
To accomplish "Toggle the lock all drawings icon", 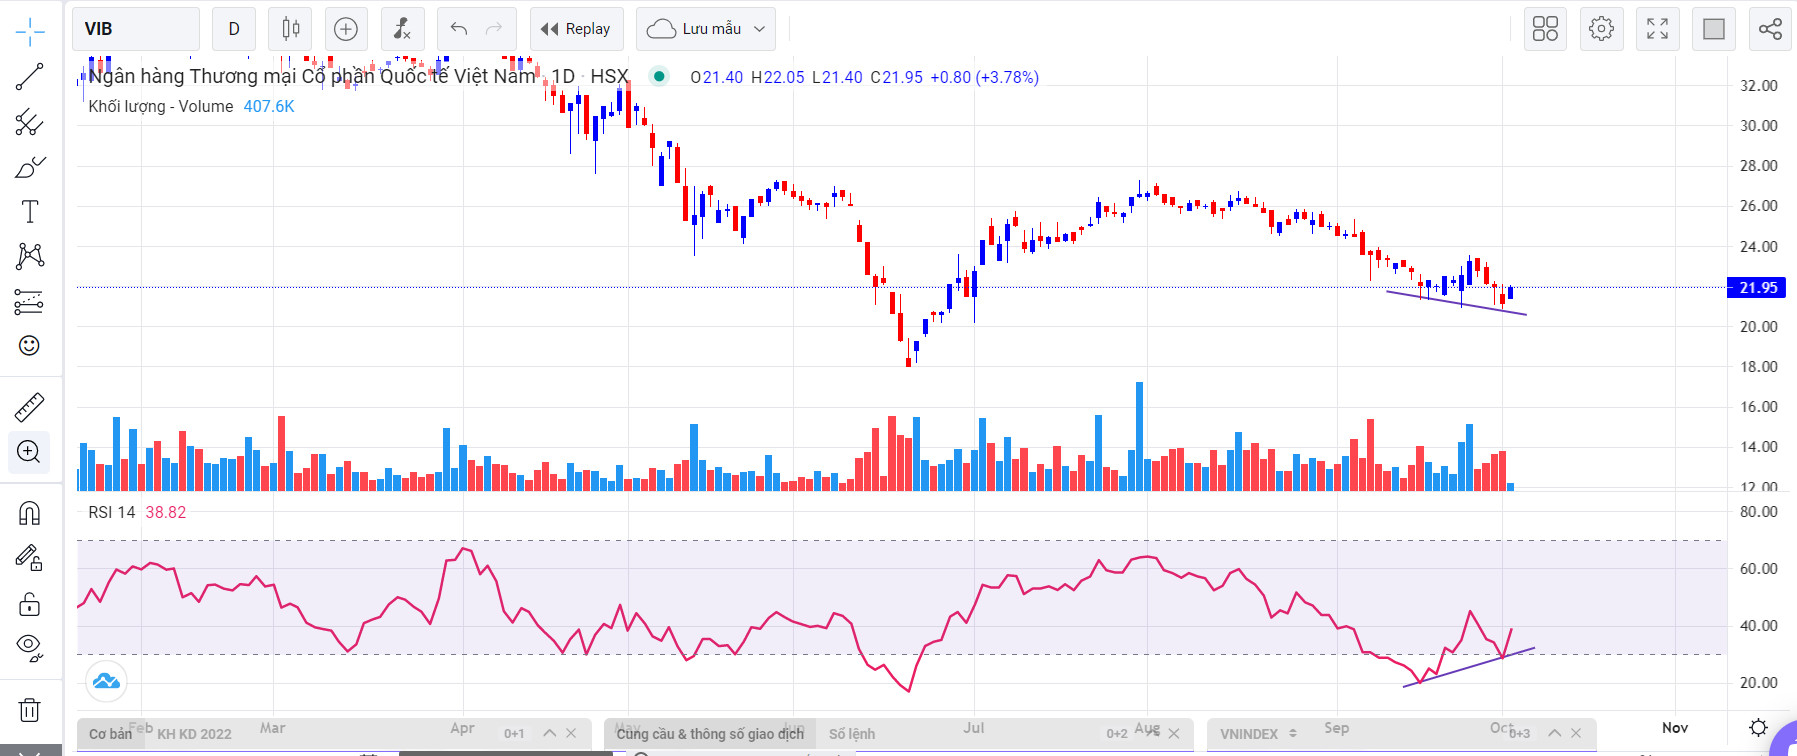I will pyautogui.click(x=30, y=604).
